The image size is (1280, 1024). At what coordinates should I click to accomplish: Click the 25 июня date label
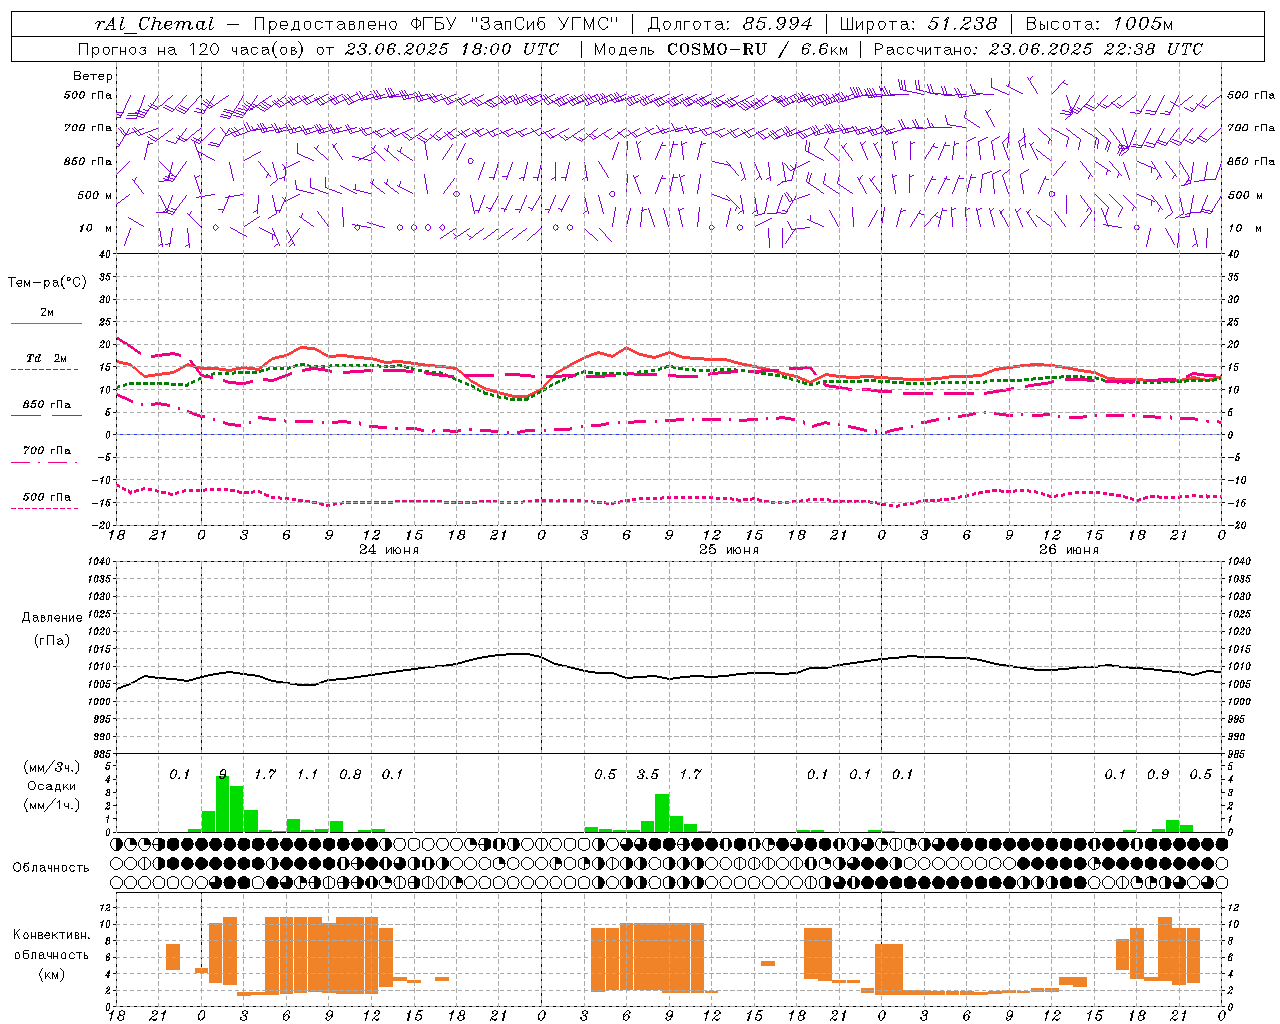point(729,549)
